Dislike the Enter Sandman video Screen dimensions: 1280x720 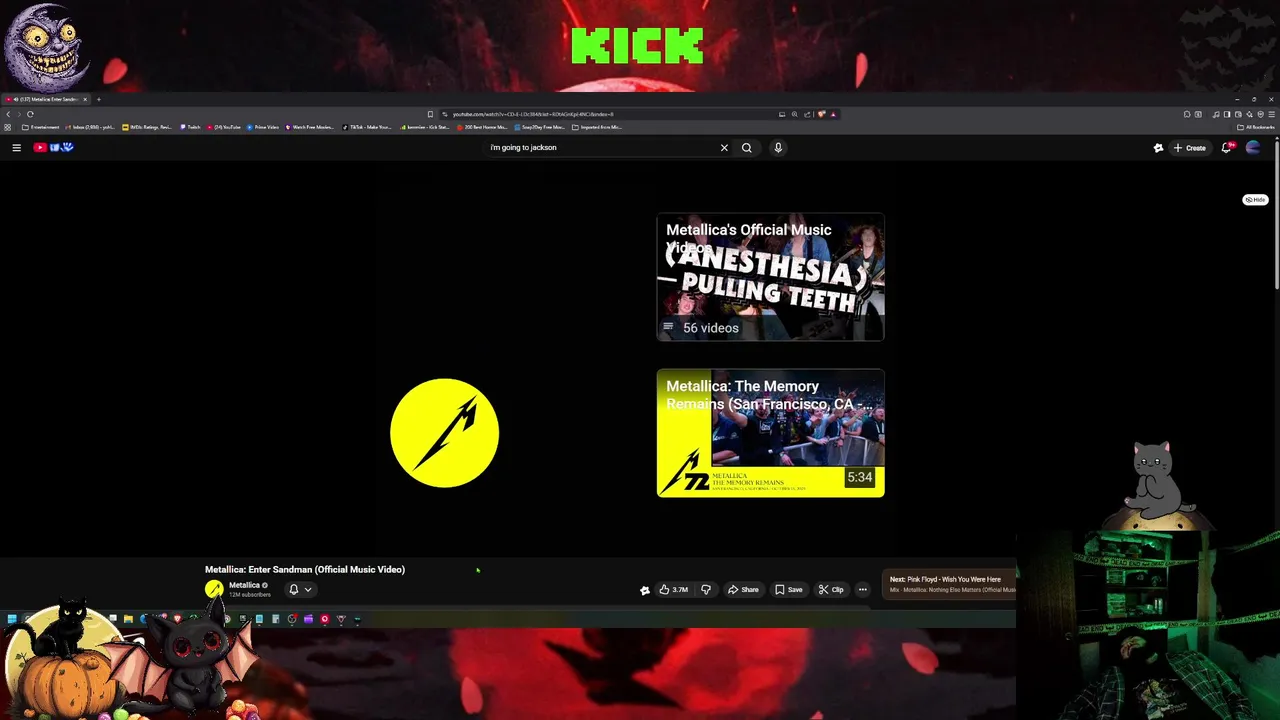[706, 589]
